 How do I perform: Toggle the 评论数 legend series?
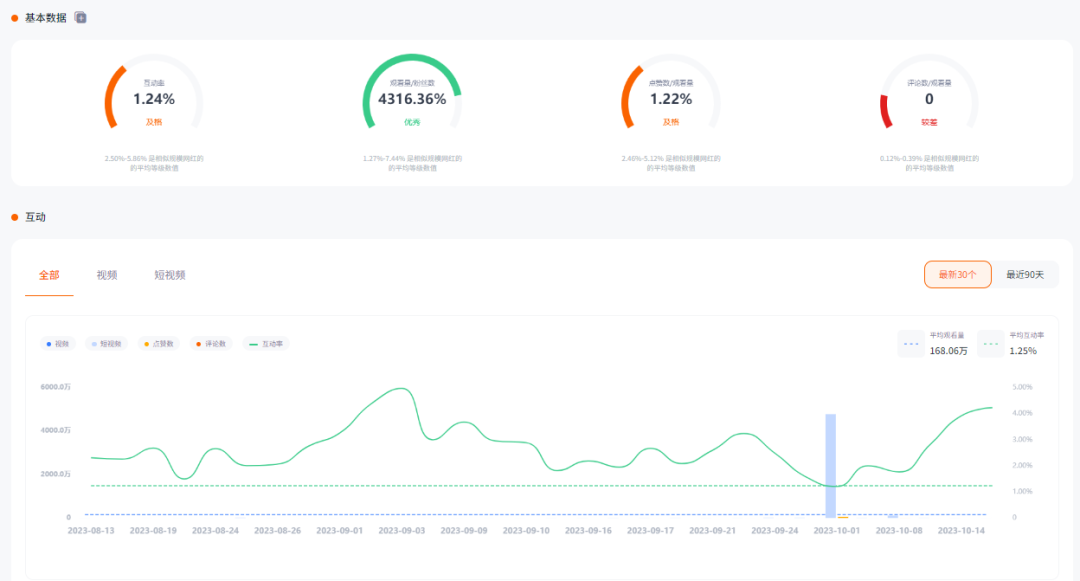[211, 344]
